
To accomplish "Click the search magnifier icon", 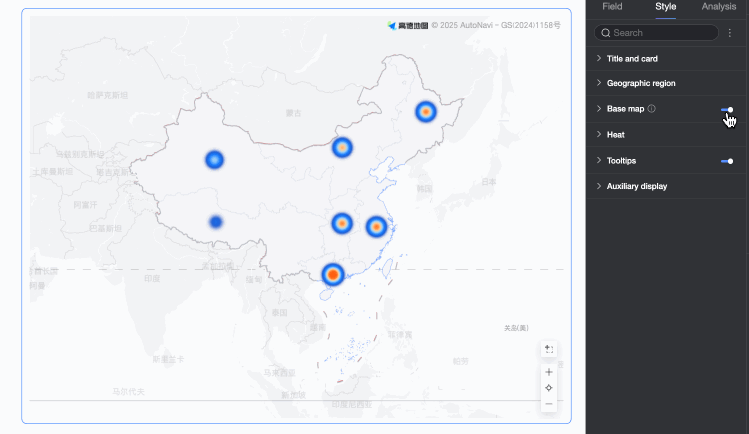I will click(x=606, y=33).
